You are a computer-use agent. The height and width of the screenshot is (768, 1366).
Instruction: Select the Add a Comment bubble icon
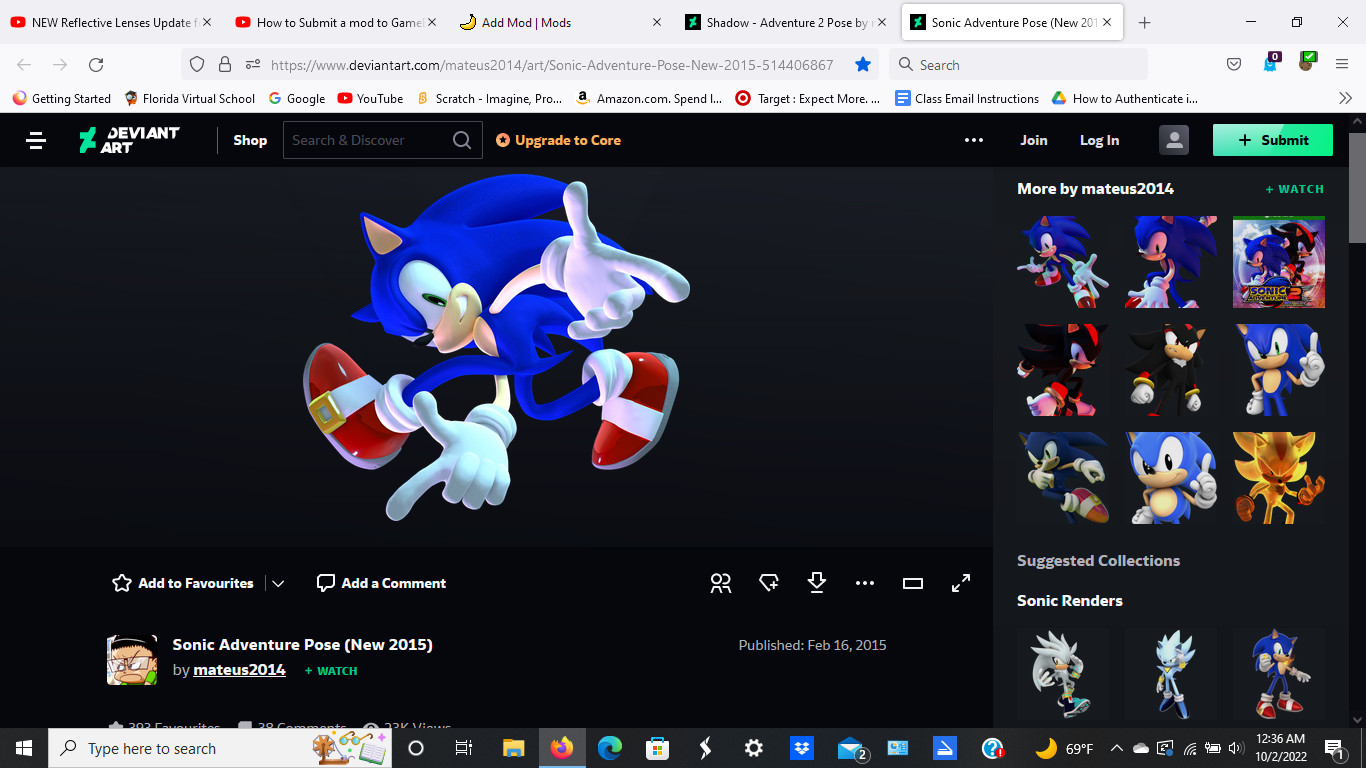tap(325, 582)
